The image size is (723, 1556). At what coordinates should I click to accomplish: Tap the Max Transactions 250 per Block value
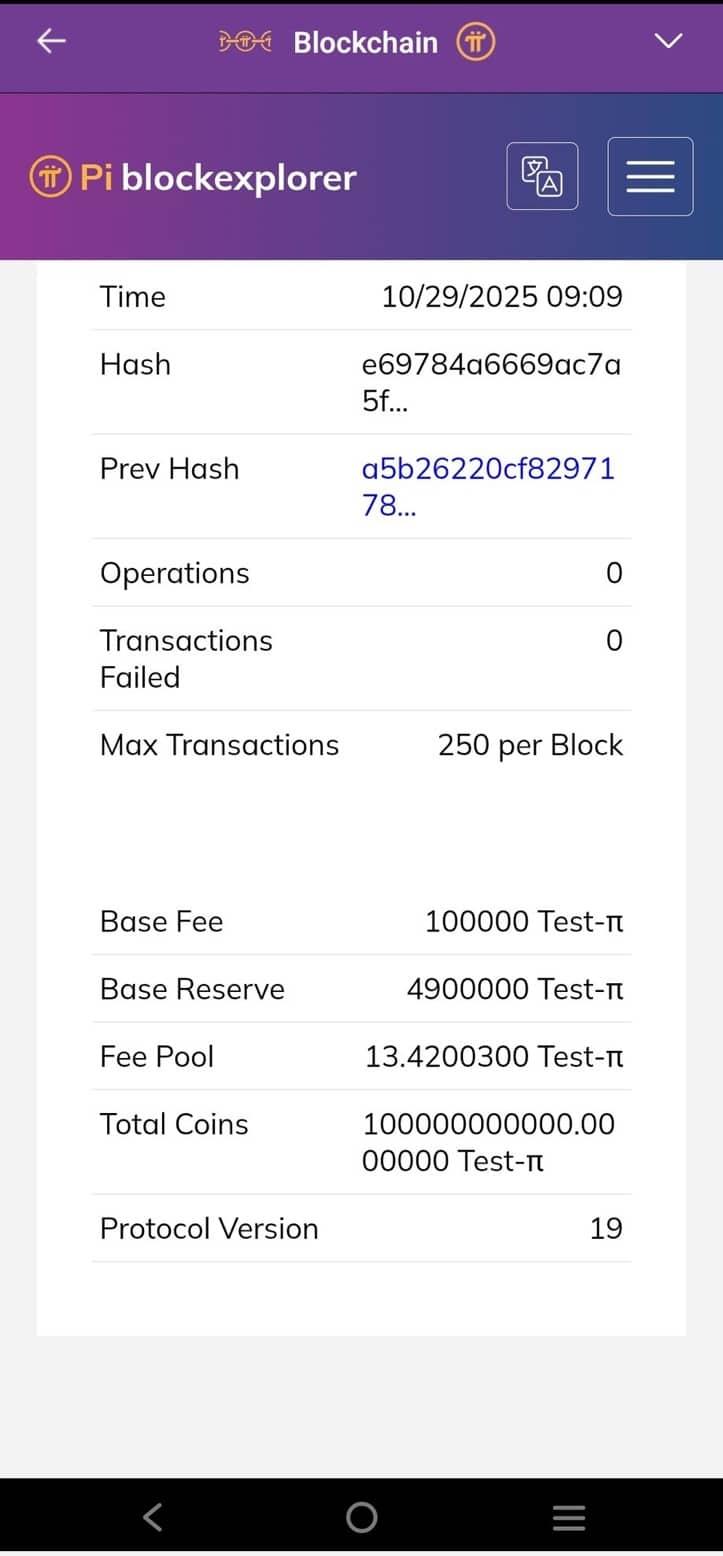[530, 745]
